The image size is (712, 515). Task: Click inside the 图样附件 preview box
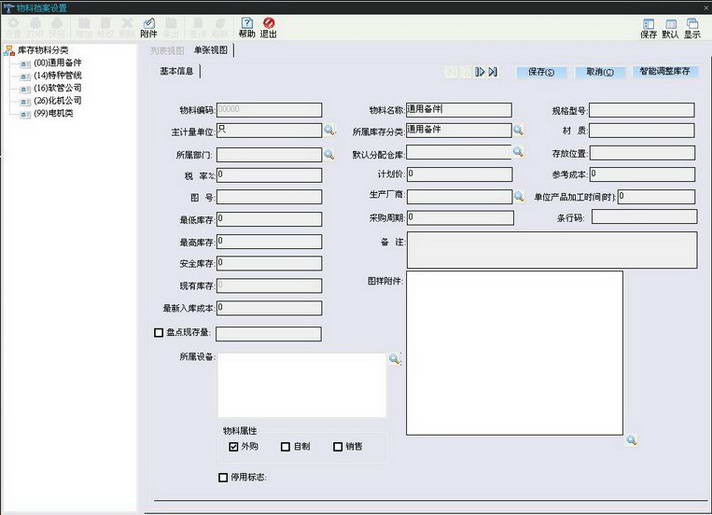coord(514,353)
